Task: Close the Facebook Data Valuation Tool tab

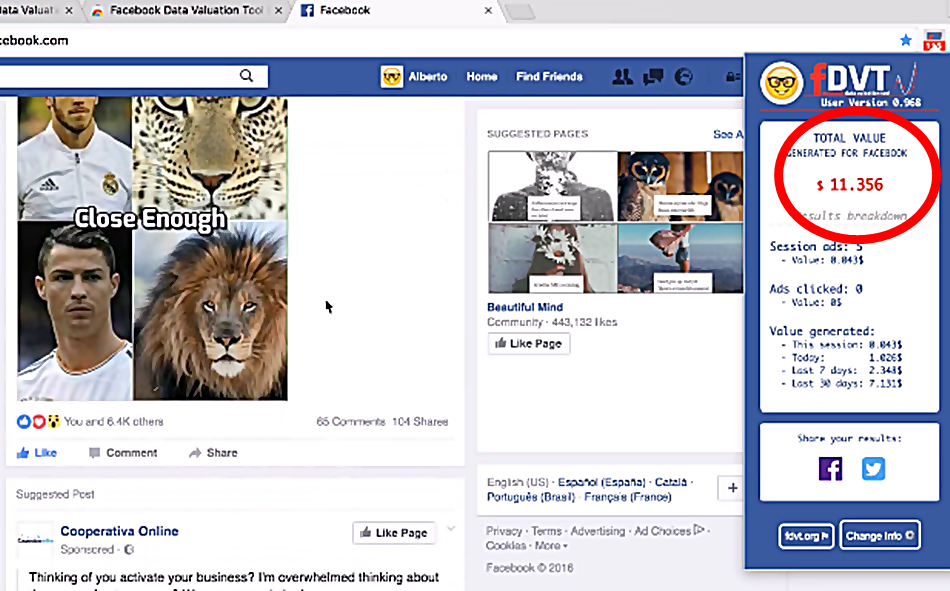Action: click(278, 10)
